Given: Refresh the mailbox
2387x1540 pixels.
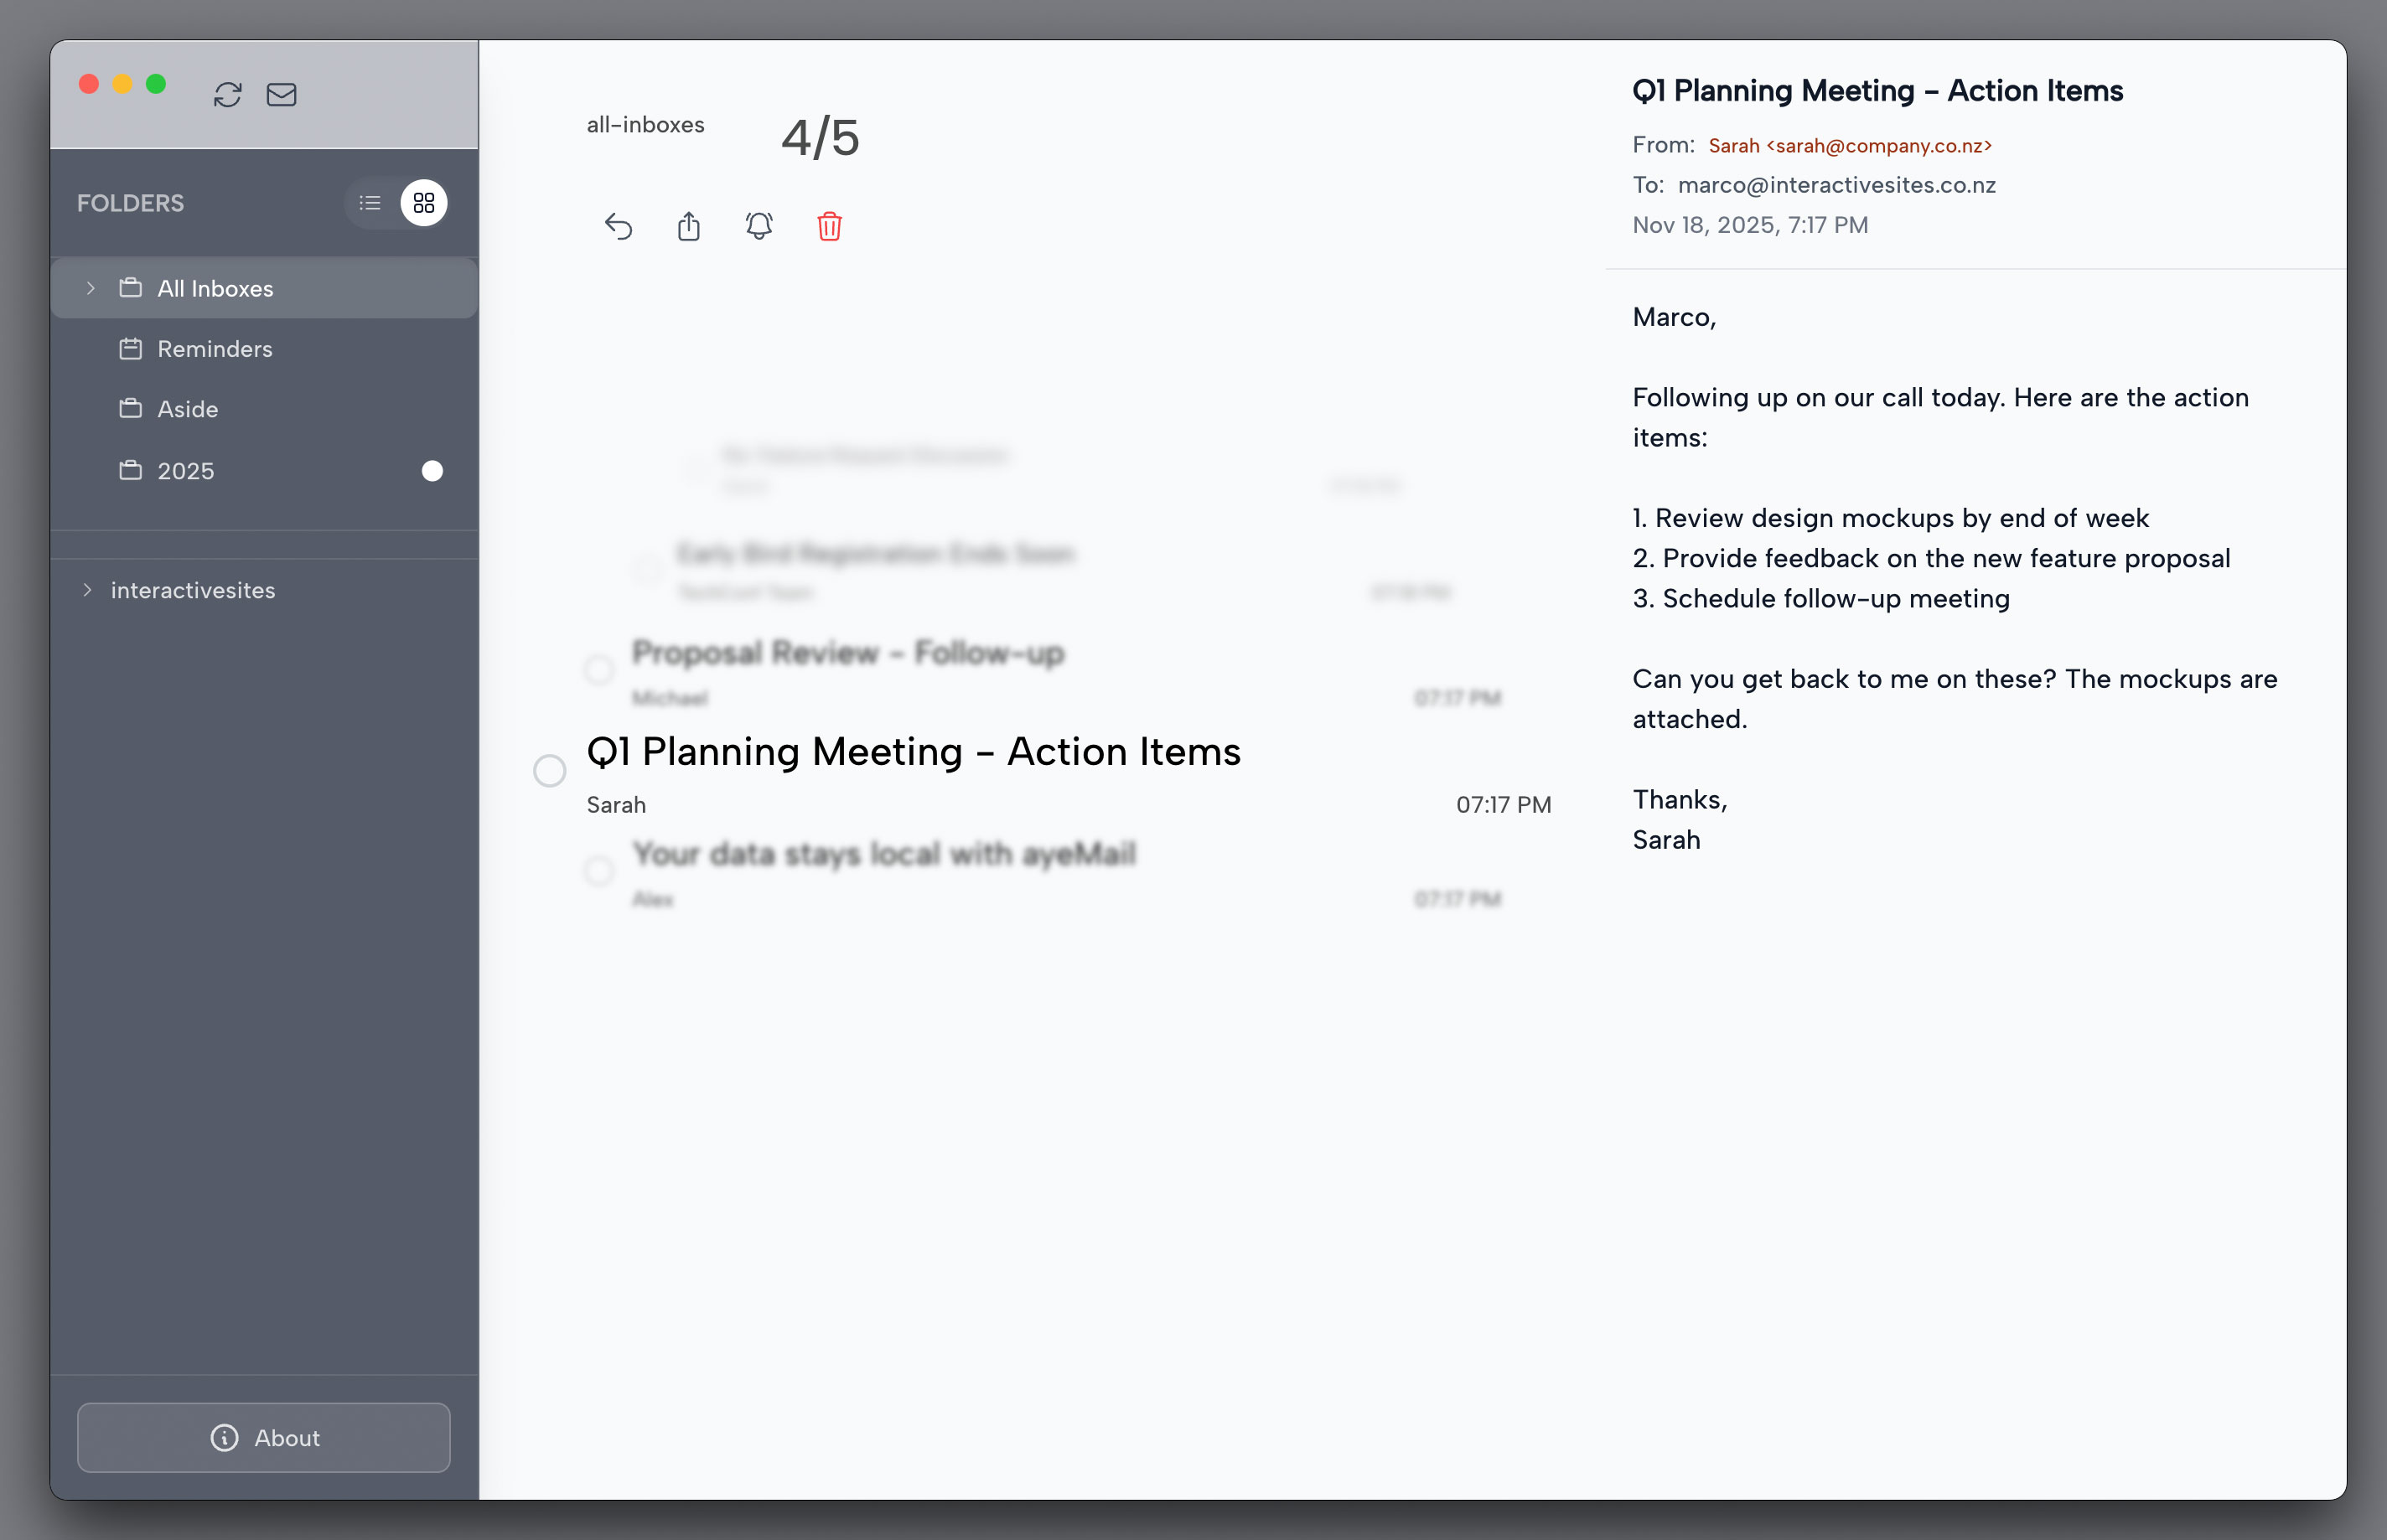Looking at the screenshot, I should coord(227,95).
